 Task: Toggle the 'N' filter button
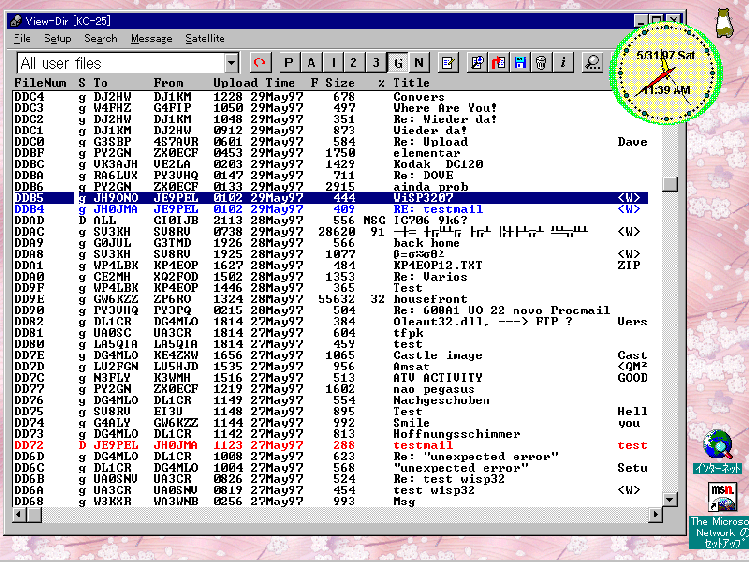point(419,63)
